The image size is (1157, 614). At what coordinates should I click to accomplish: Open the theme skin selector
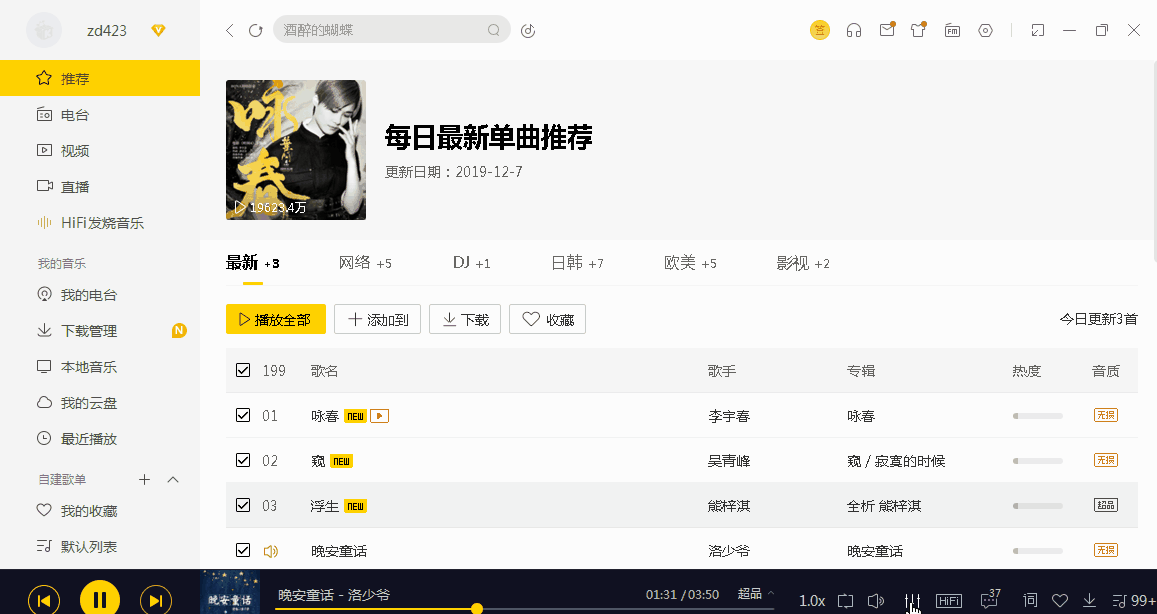[x=917, y=30]
